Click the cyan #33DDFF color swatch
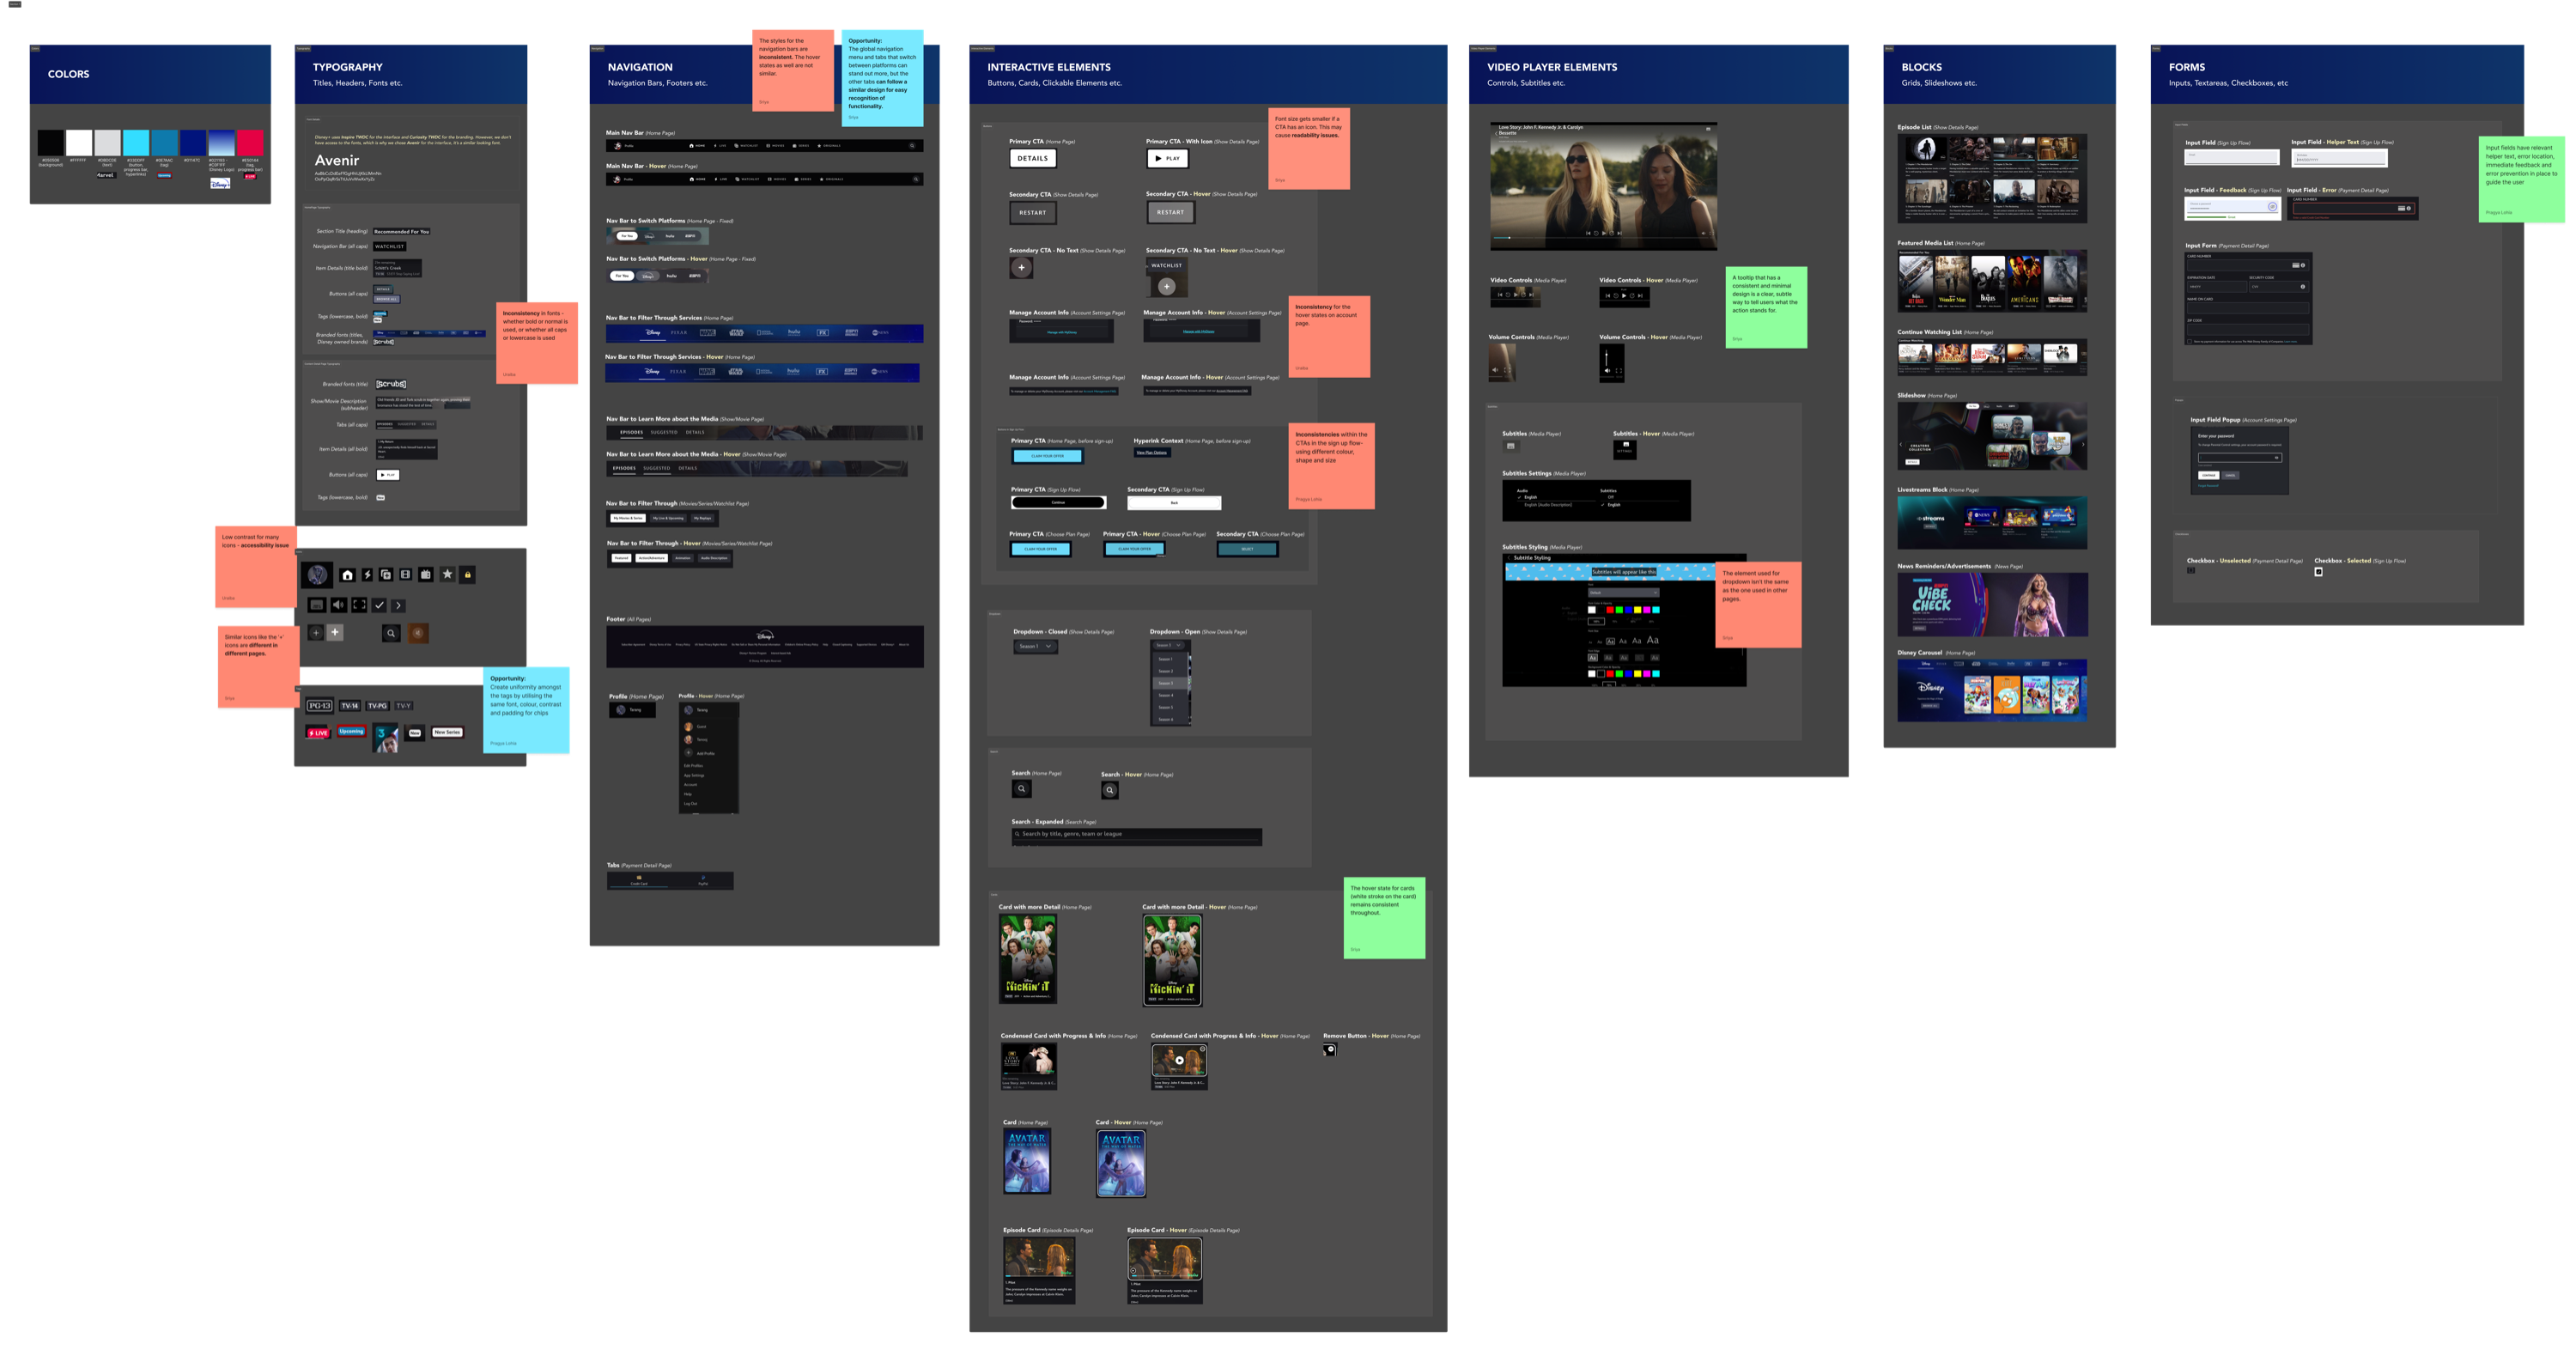This screenshot has width=2576, height=1362. [136, 142]
